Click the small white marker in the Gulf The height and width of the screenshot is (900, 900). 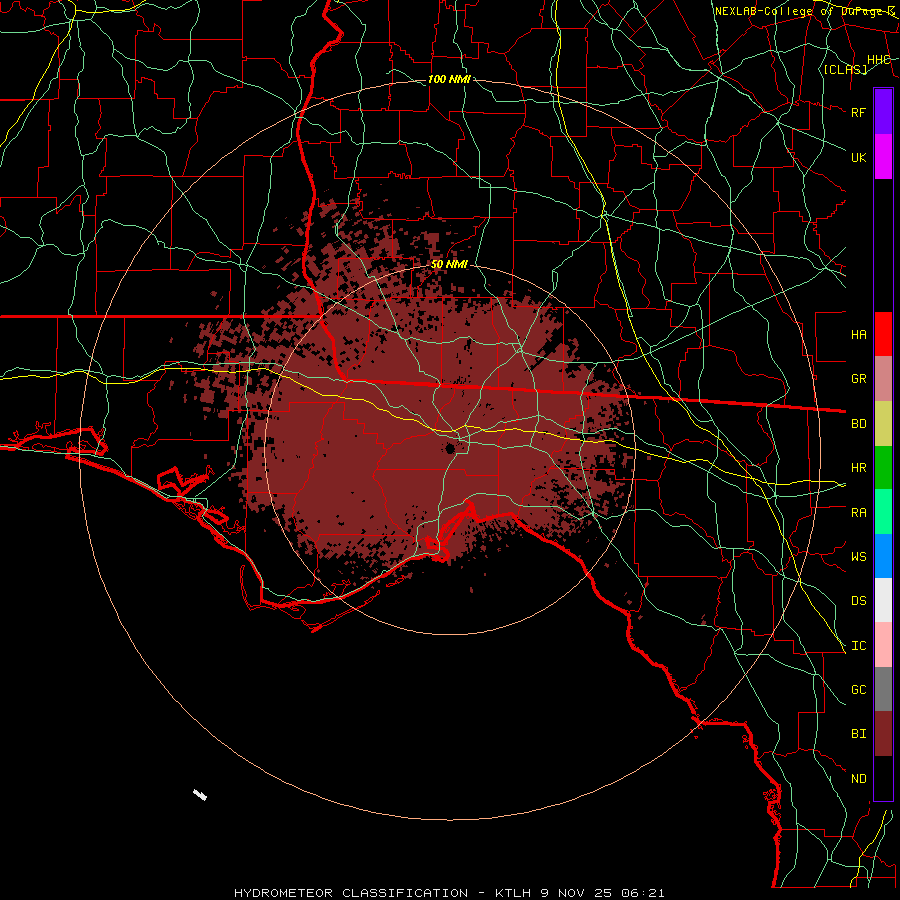[200, 795]
